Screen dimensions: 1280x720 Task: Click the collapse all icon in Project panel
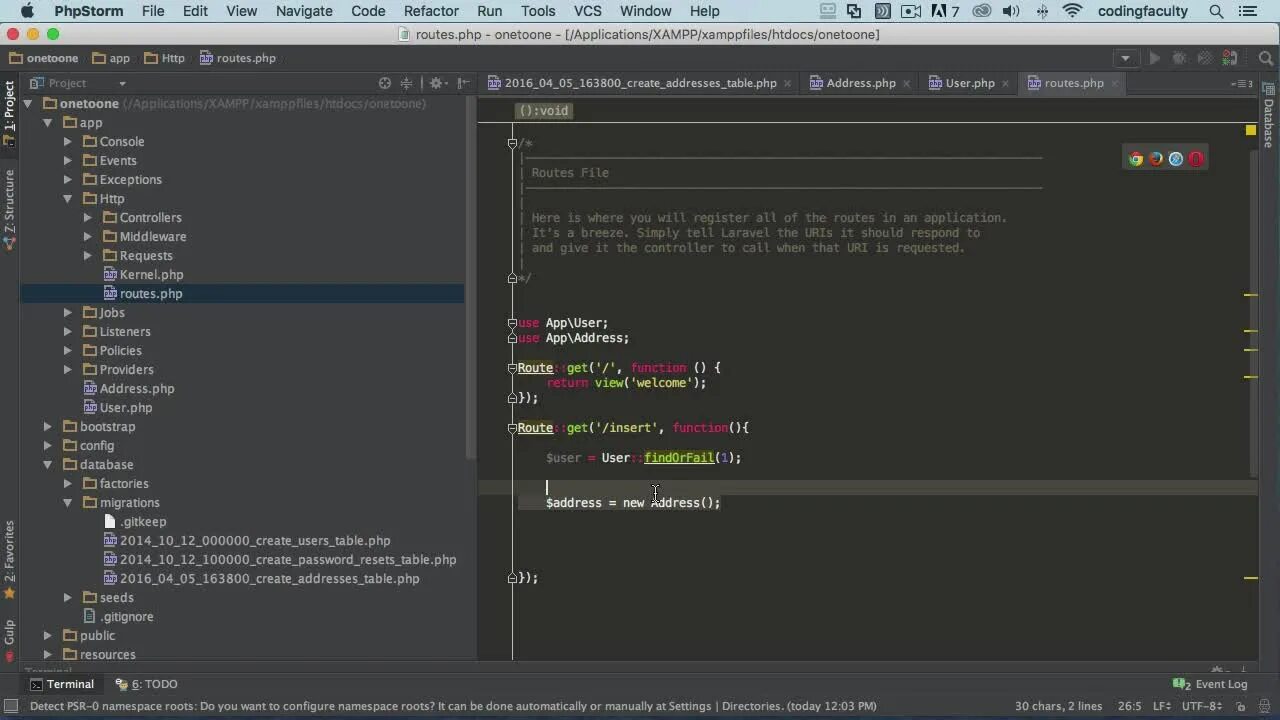click(406, 83)
